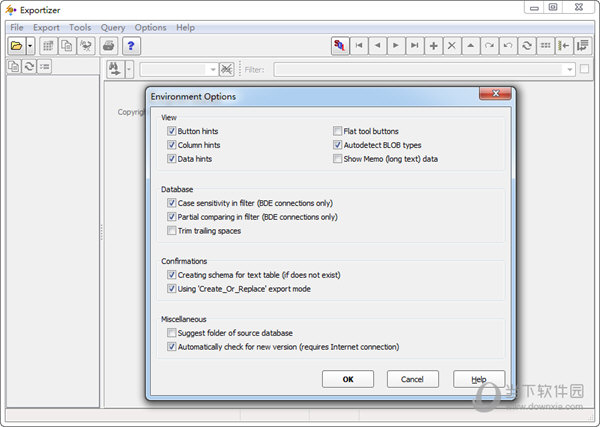Toggle Partial comparing in filter option

coord(171,217)
